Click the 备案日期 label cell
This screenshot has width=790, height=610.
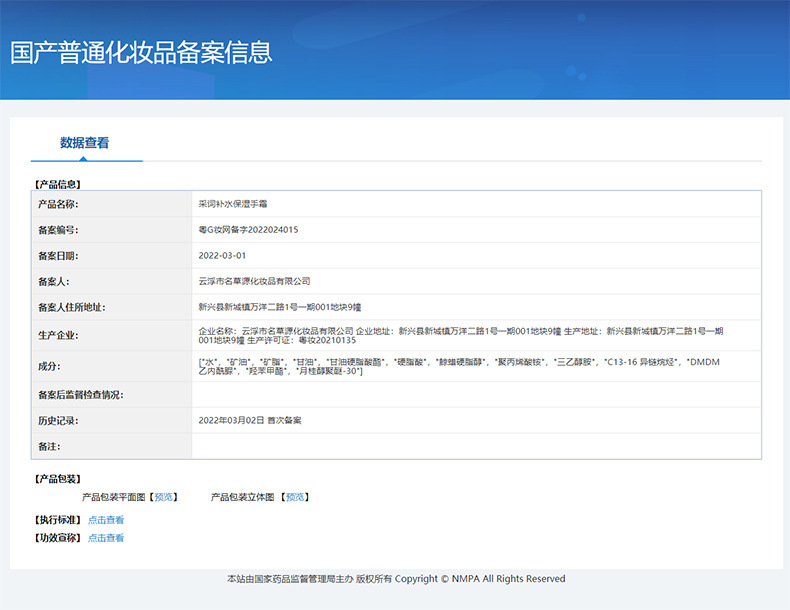pyautogui.click(x=111, y=255)
